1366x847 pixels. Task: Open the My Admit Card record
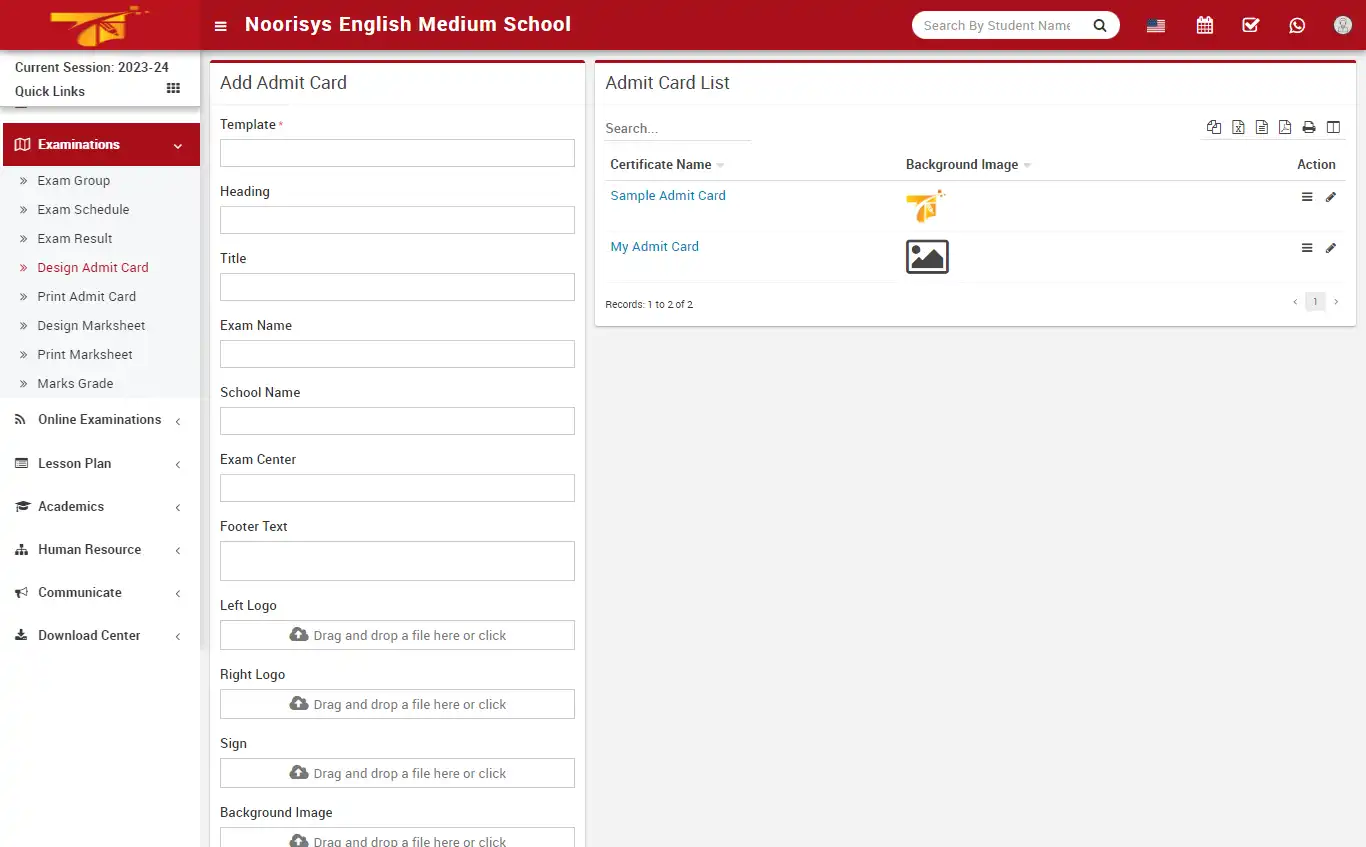(654, 246)
